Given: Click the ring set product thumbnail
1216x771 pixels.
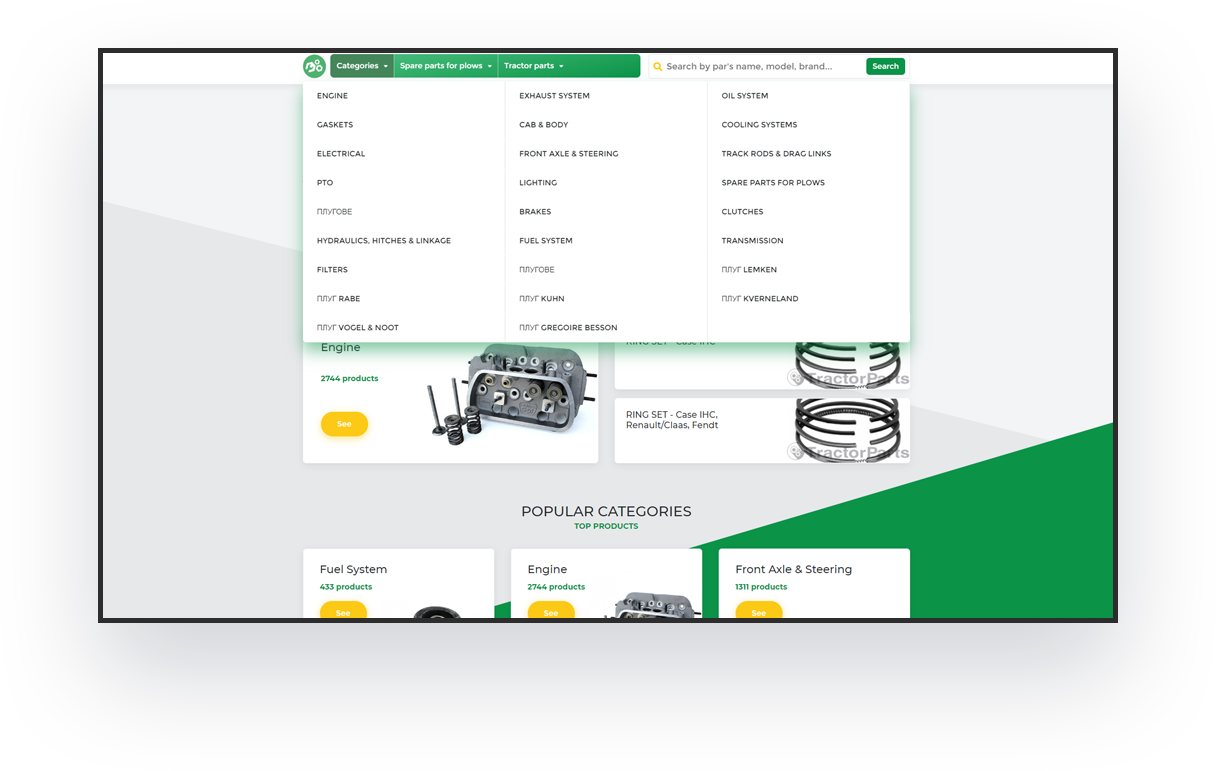Looking at the screenshot, I should coord(847,430).
